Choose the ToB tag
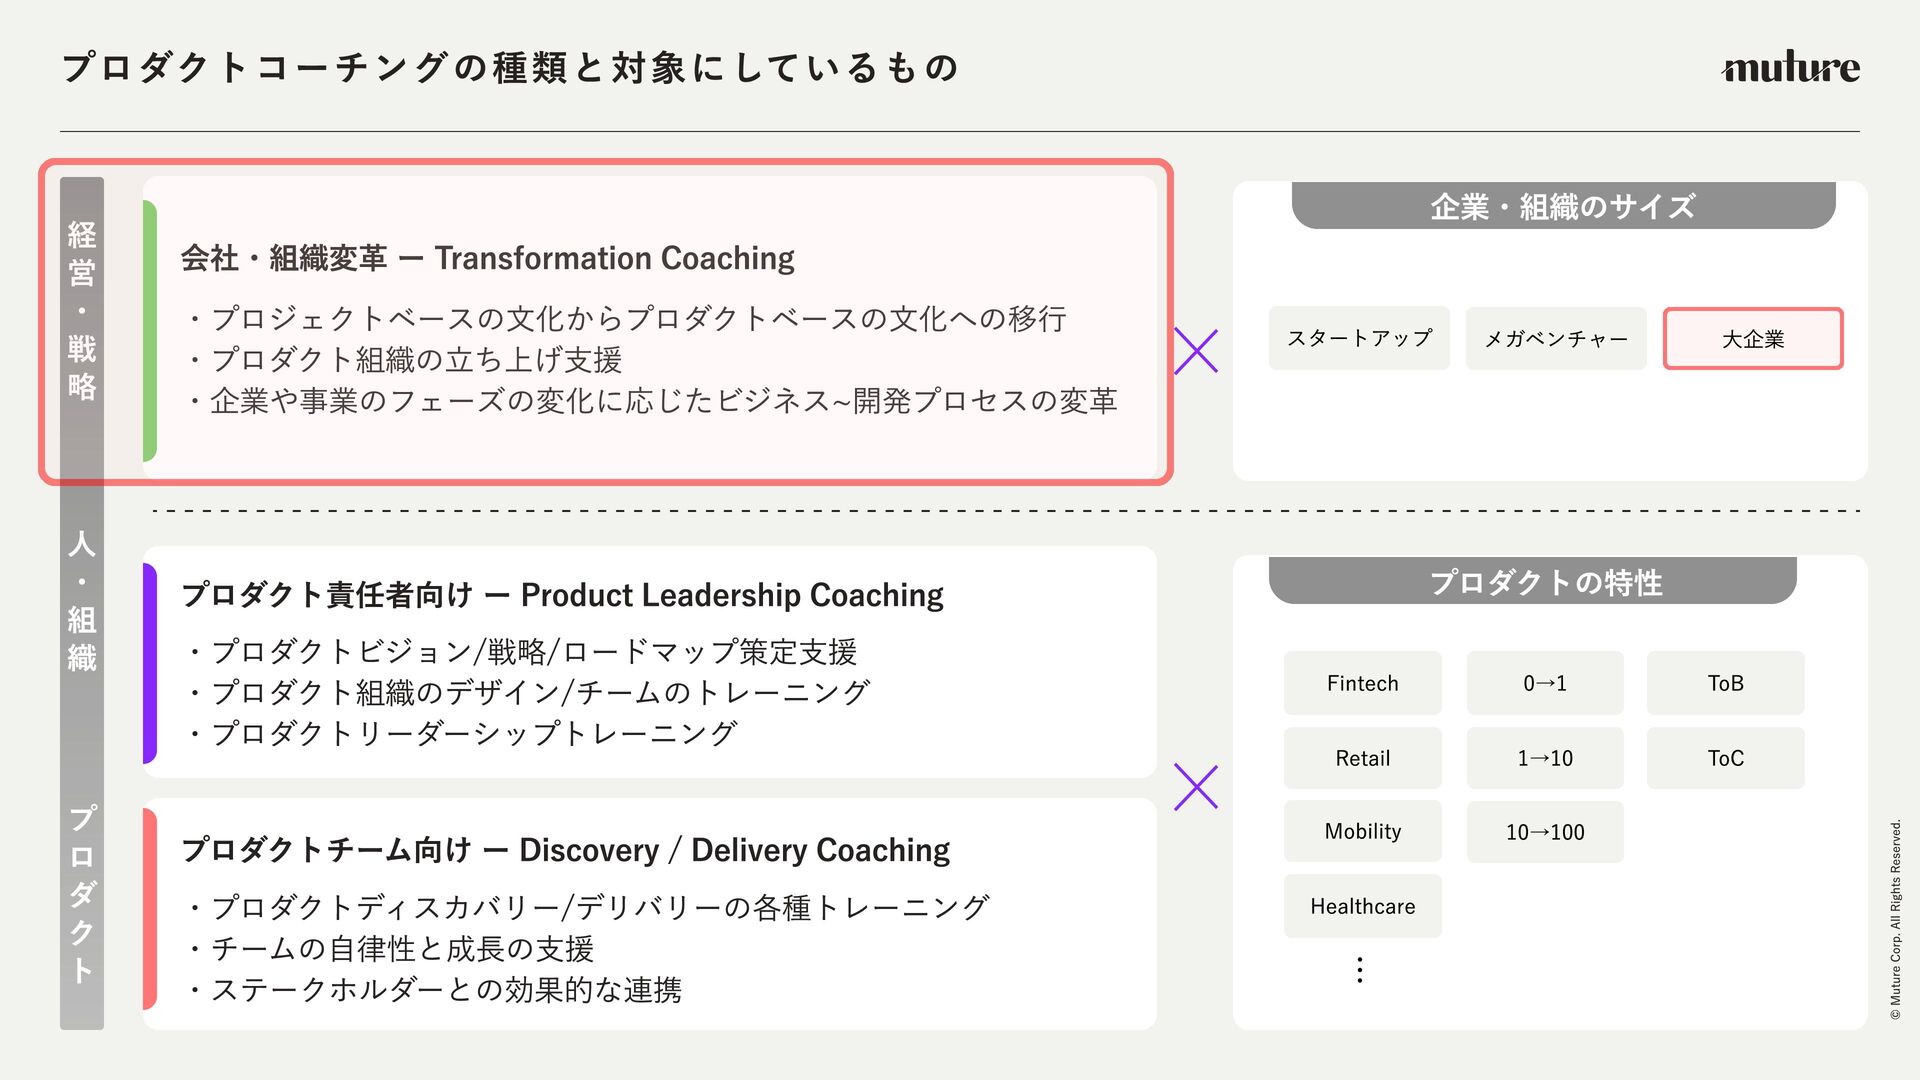 click(x=1725, y=683)
